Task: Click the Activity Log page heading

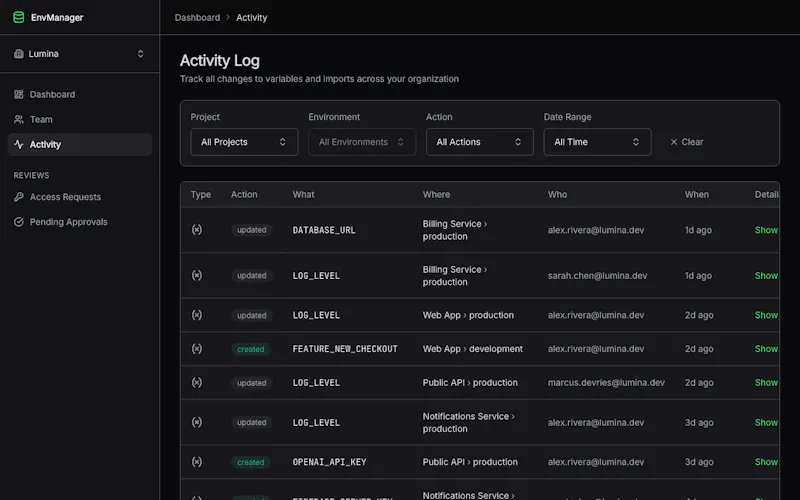Action: (220, 61)
